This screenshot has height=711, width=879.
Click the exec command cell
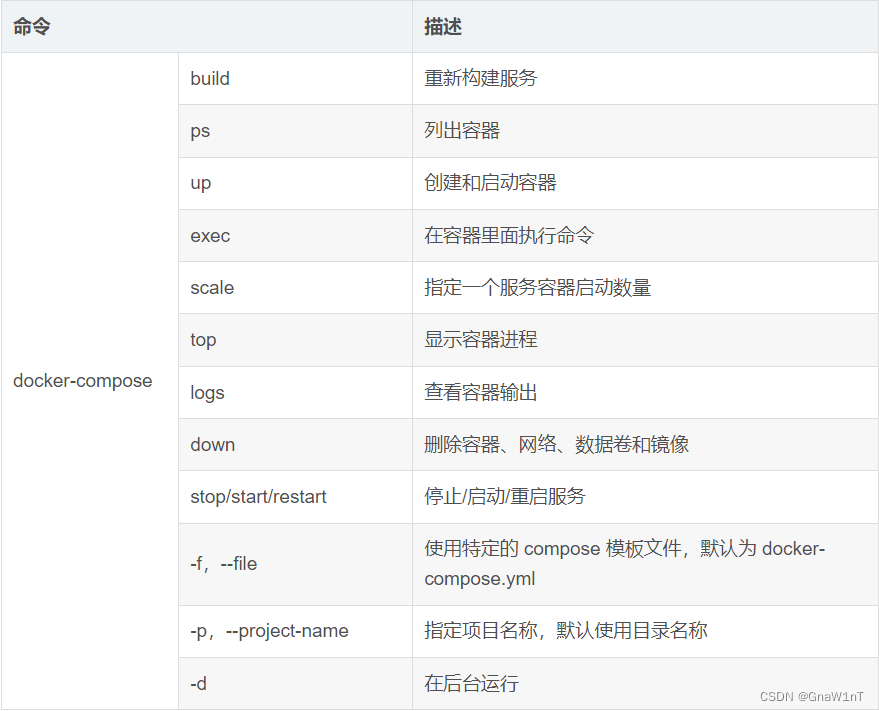[207, 235]
